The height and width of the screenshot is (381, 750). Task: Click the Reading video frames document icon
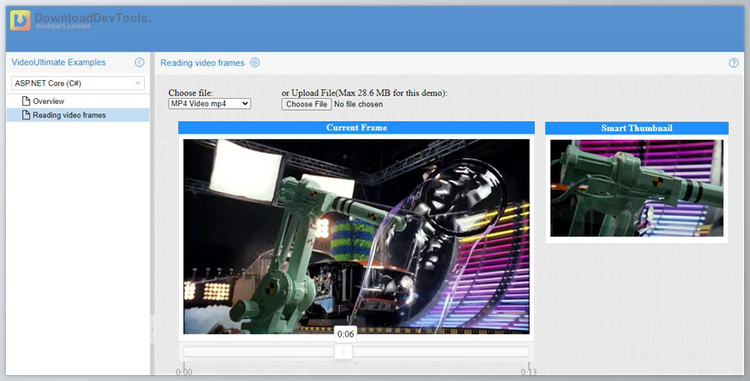click(26, 115)
